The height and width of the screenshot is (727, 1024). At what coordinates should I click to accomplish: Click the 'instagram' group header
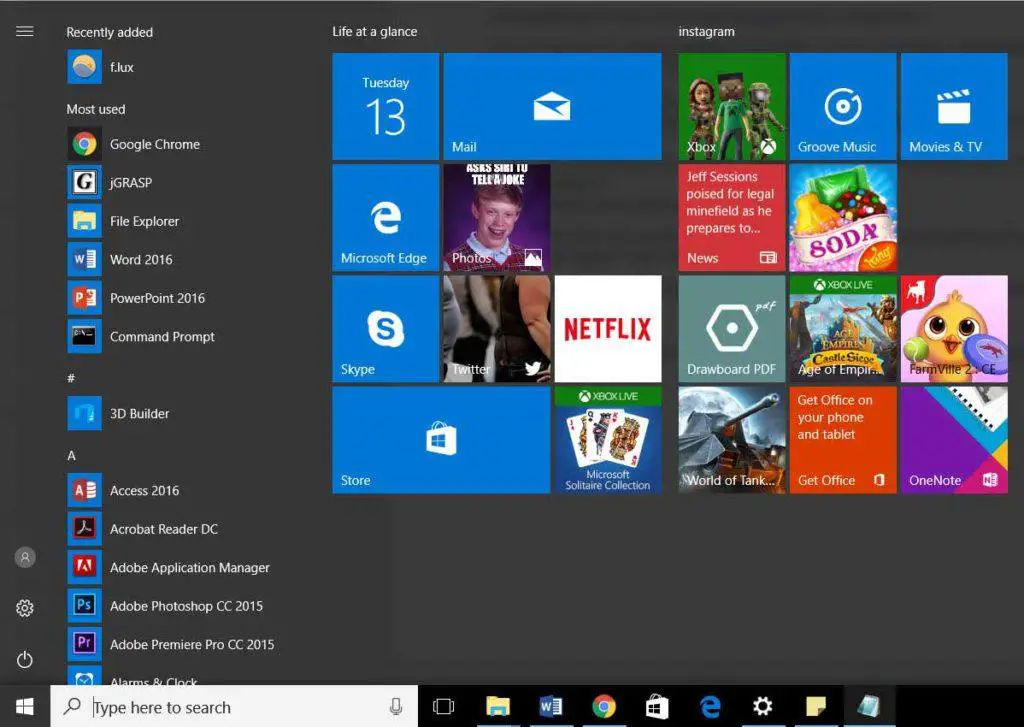pos(707,31)
